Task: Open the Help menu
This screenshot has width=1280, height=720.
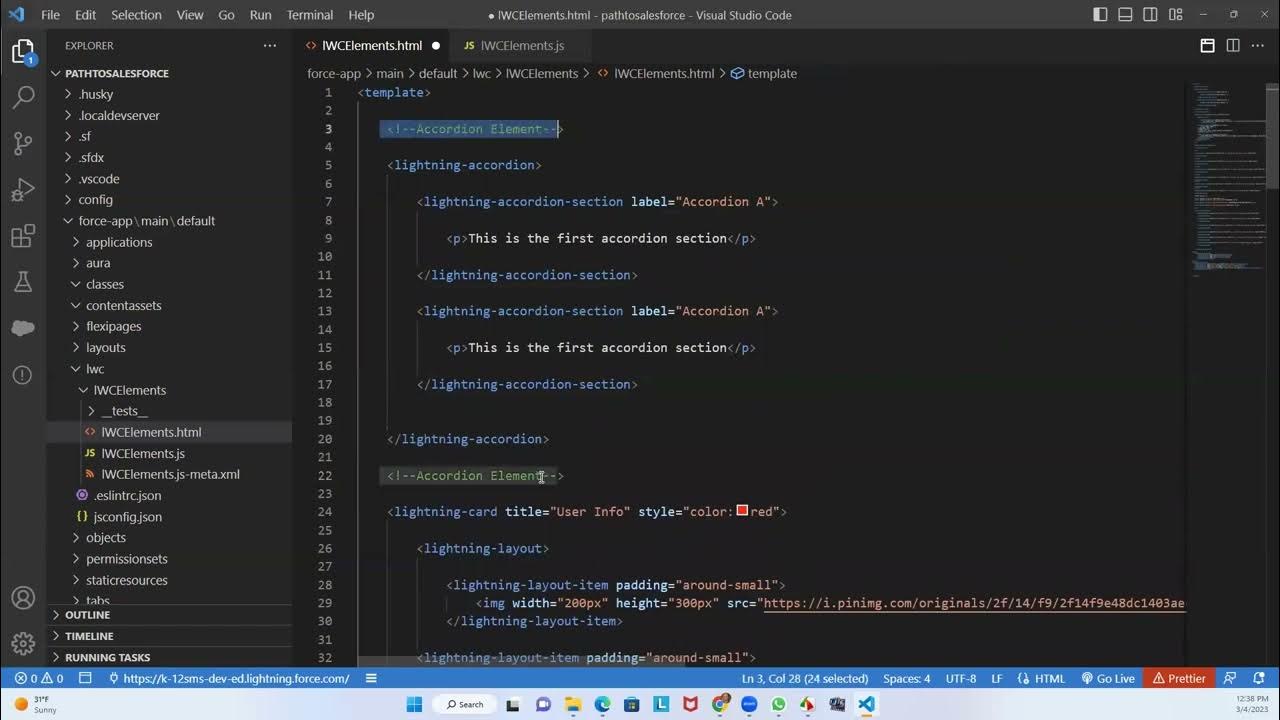Action: point(361,15)
